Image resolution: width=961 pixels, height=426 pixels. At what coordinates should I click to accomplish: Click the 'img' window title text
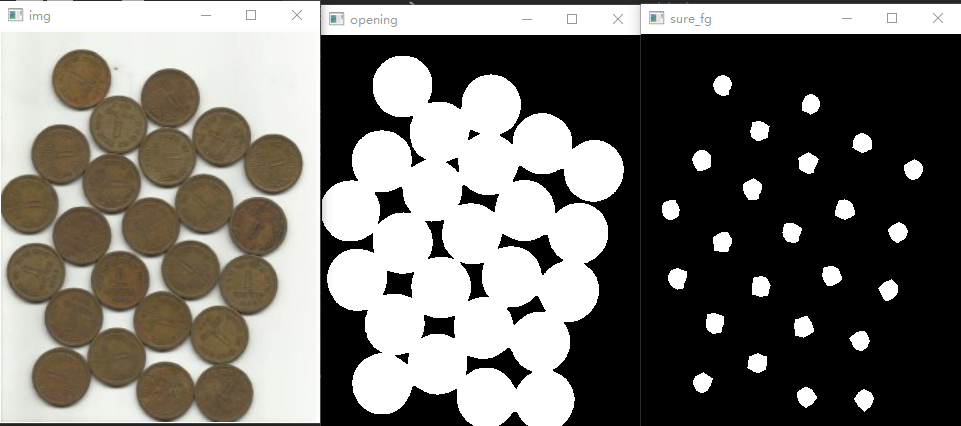coord(39,16)
